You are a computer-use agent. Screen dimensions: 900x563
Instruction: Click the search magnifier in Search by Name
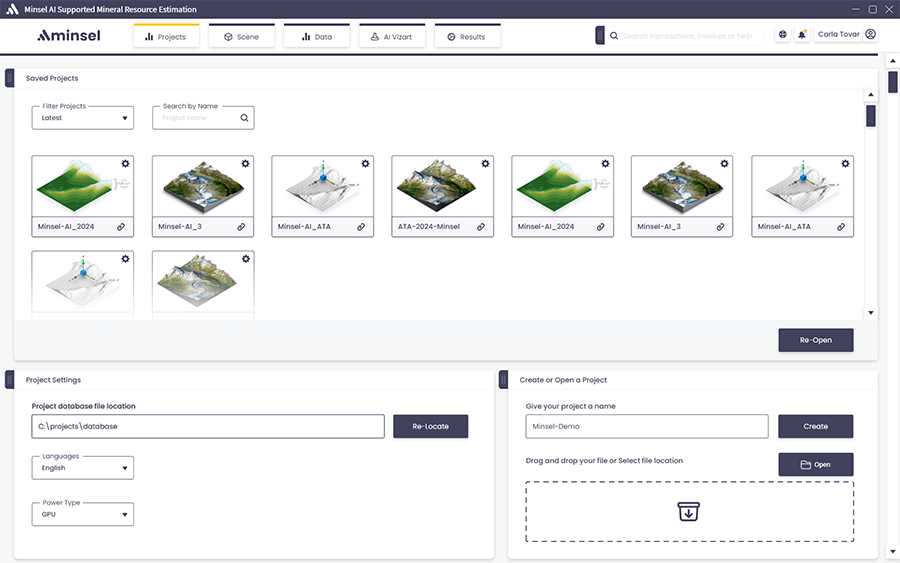pyautogui.click(x=244, y=118)
